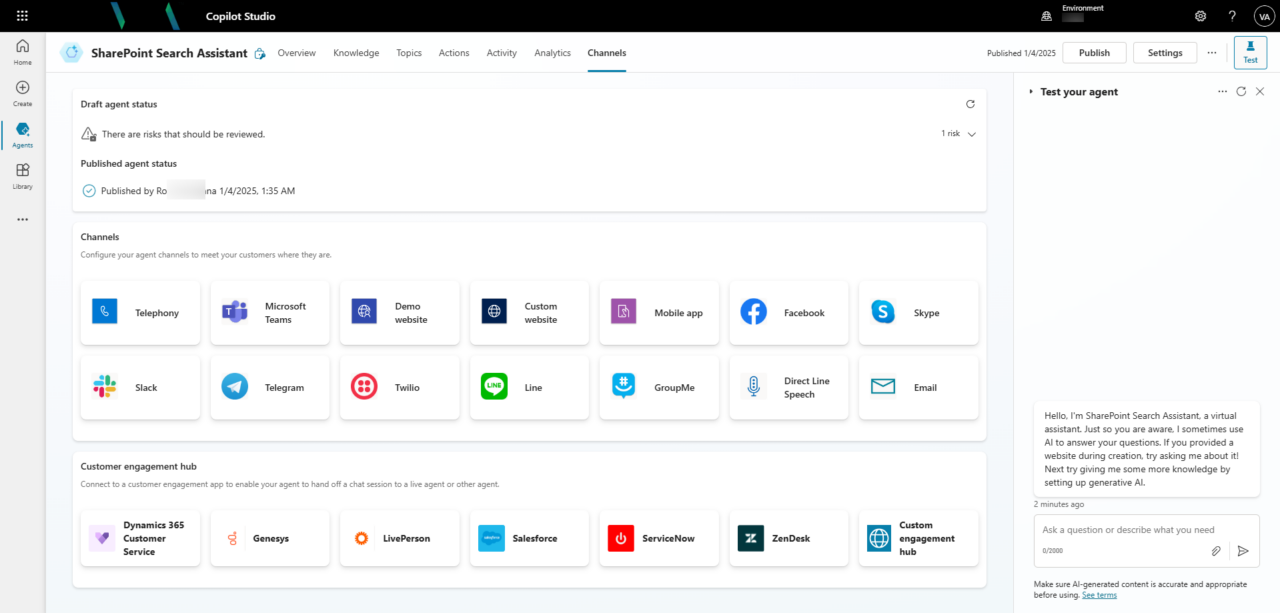Image resolution: width=1280 pixels, height=613 pixels.
Task: Select the Custom website channel
Action: (x=529, y=313)
